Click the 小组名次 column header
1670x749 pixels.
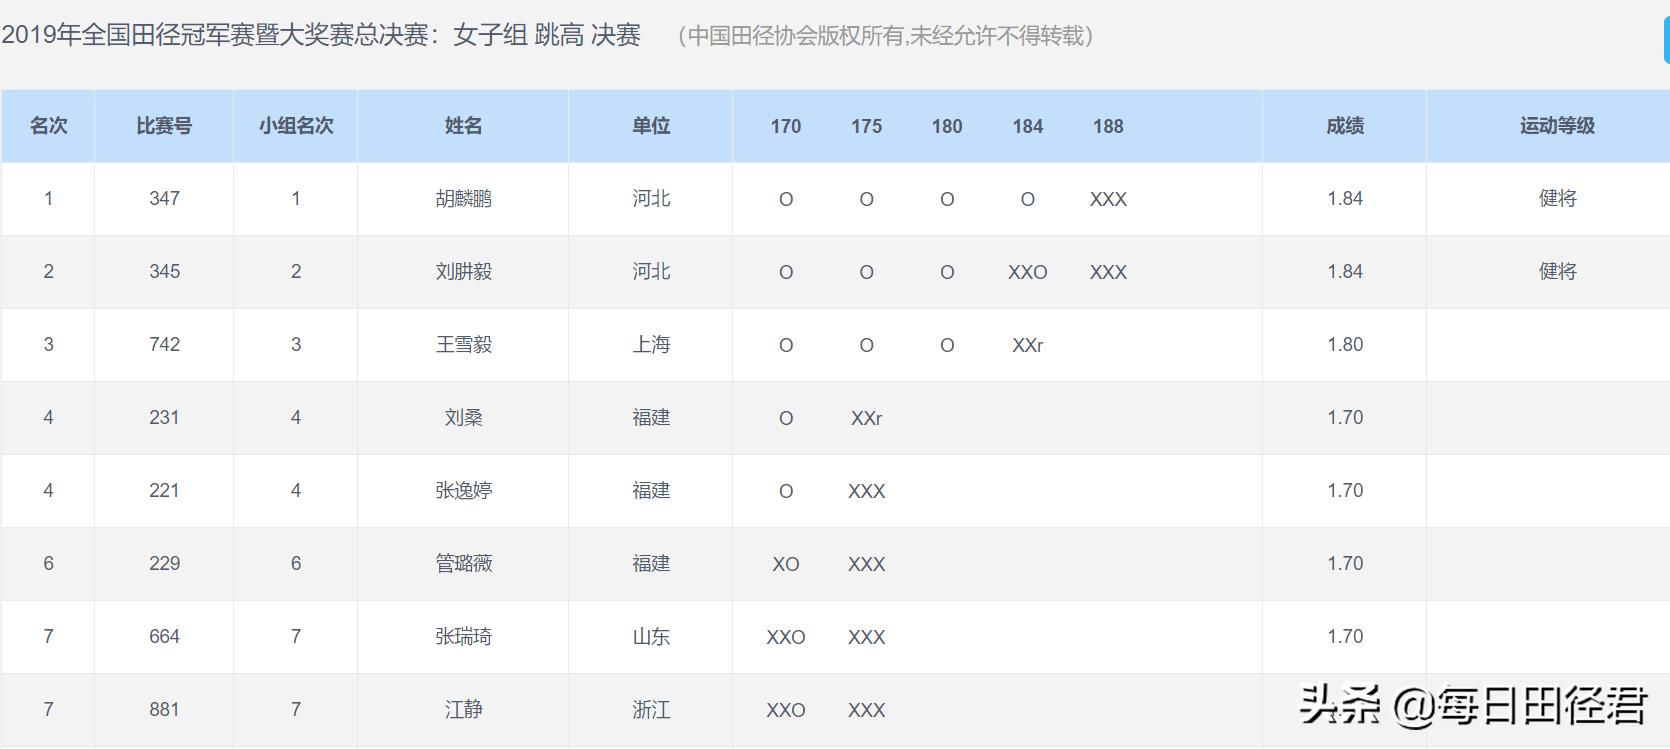click(296, 126)
